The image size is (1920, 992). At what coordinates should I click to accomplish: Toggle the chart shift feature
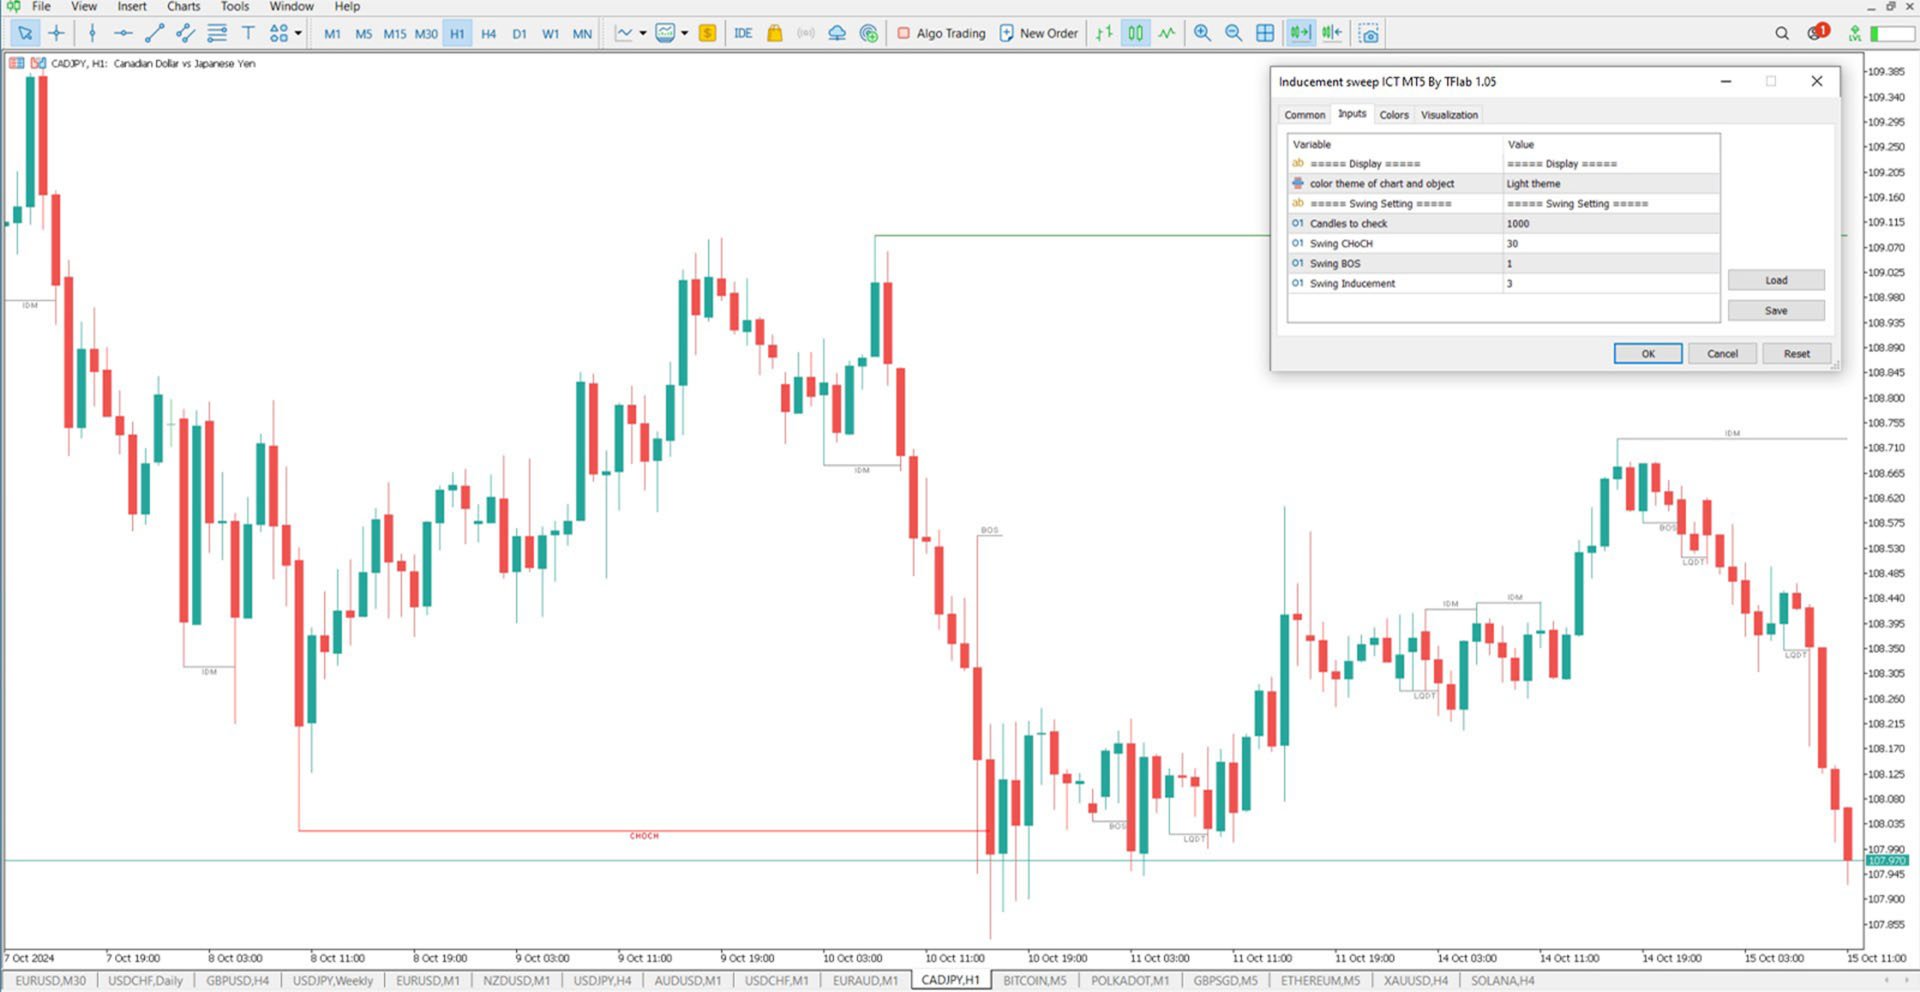pos(1331,33)
